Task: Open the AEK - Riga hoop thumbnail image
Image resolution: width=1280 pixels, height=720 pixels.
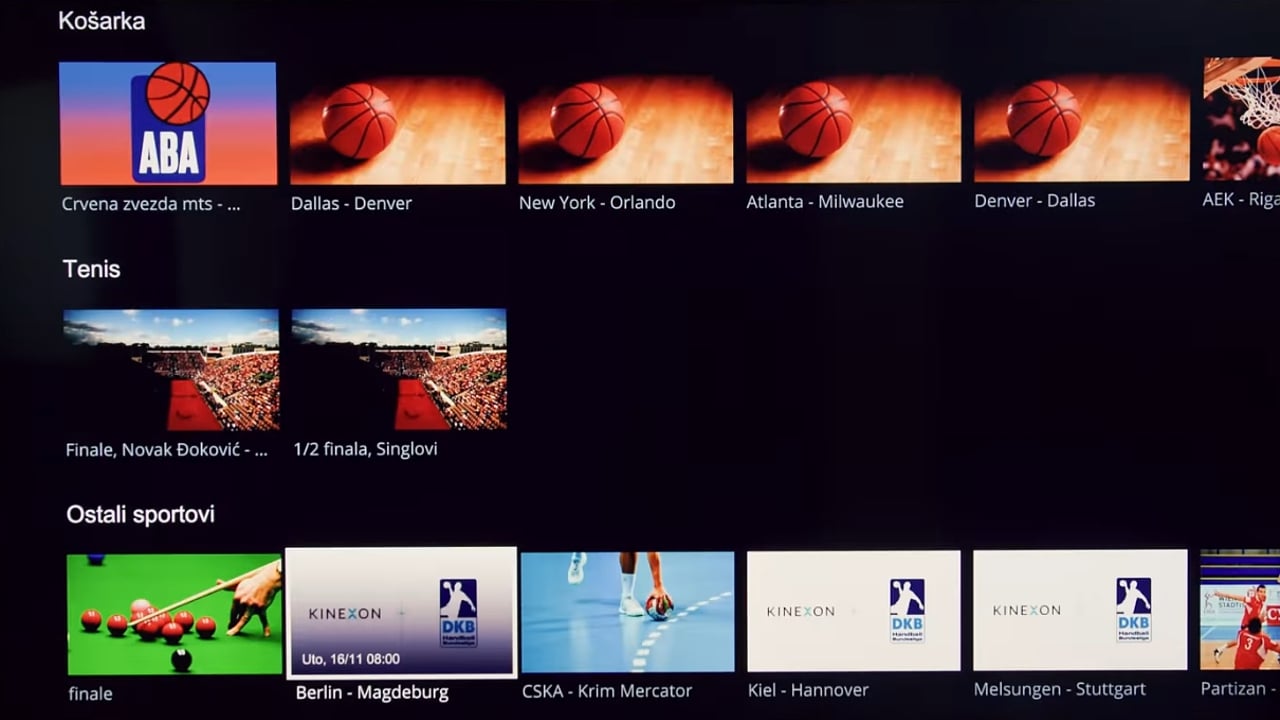Action: point(1241,118)
